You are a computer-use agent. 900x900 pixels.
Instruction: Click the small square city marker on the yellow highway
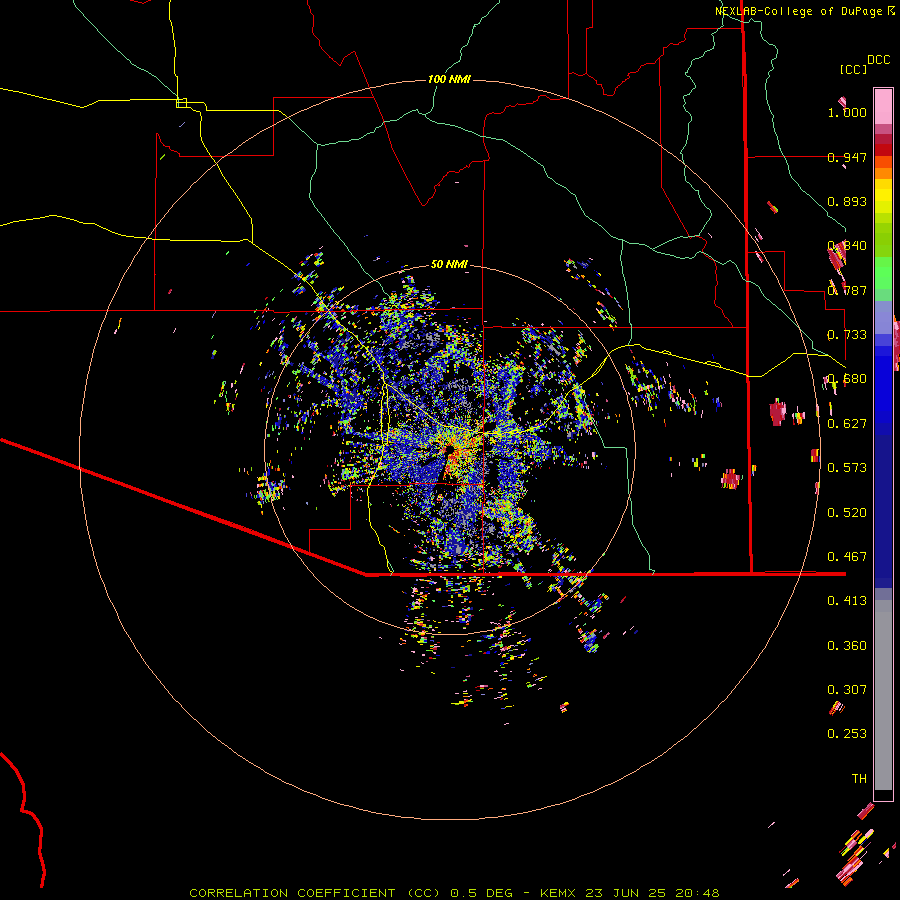tap(181, 103)
